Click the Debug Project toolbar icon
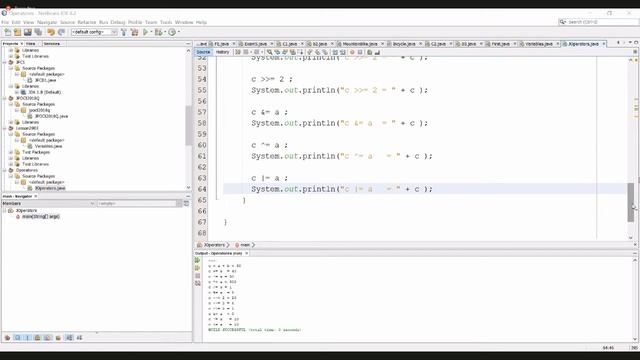Viewport: 640px width, 360px height. click(x=158, y=32)
